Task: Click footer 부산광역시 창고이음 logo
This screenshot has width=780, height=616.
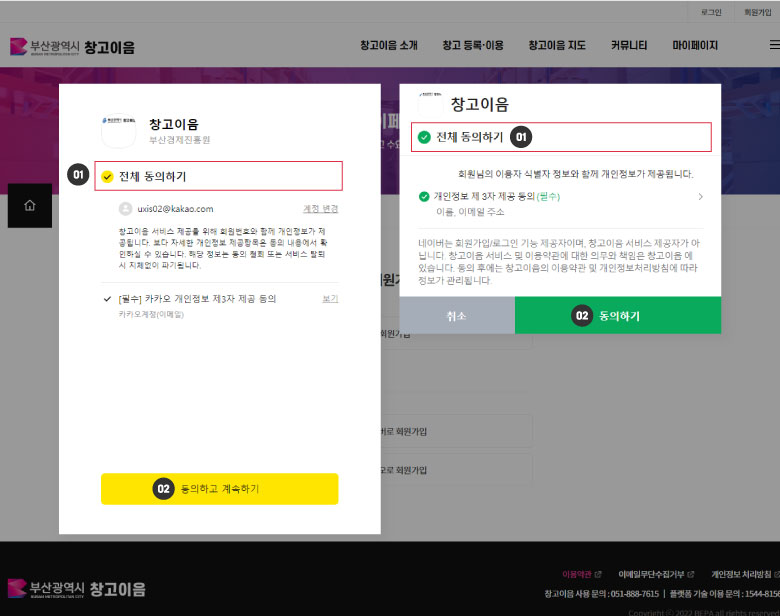Action: [77, 589]
